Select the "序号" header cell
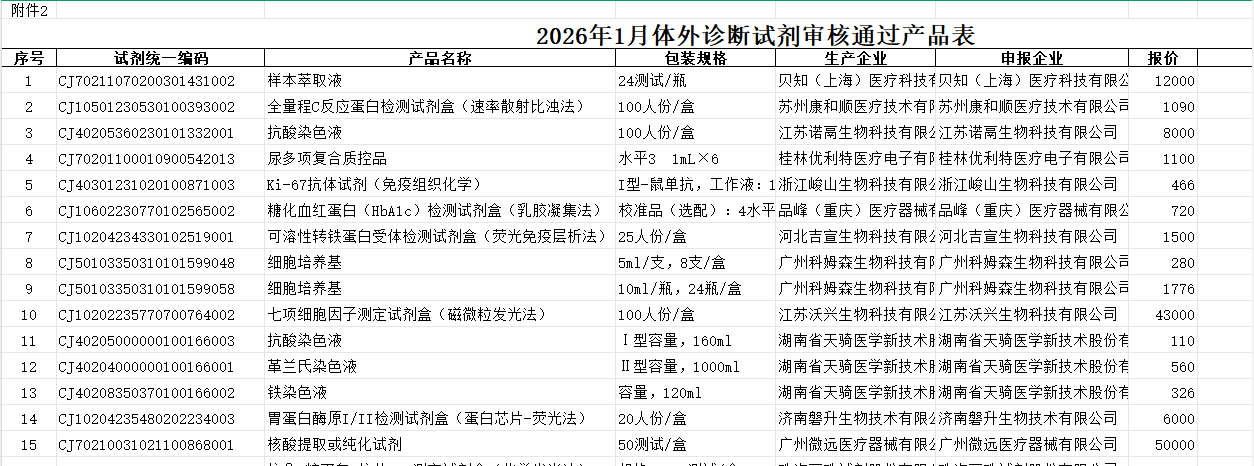Image resolution: width=1254 pixels, height=466 pixels. click(x=28, y=58)
